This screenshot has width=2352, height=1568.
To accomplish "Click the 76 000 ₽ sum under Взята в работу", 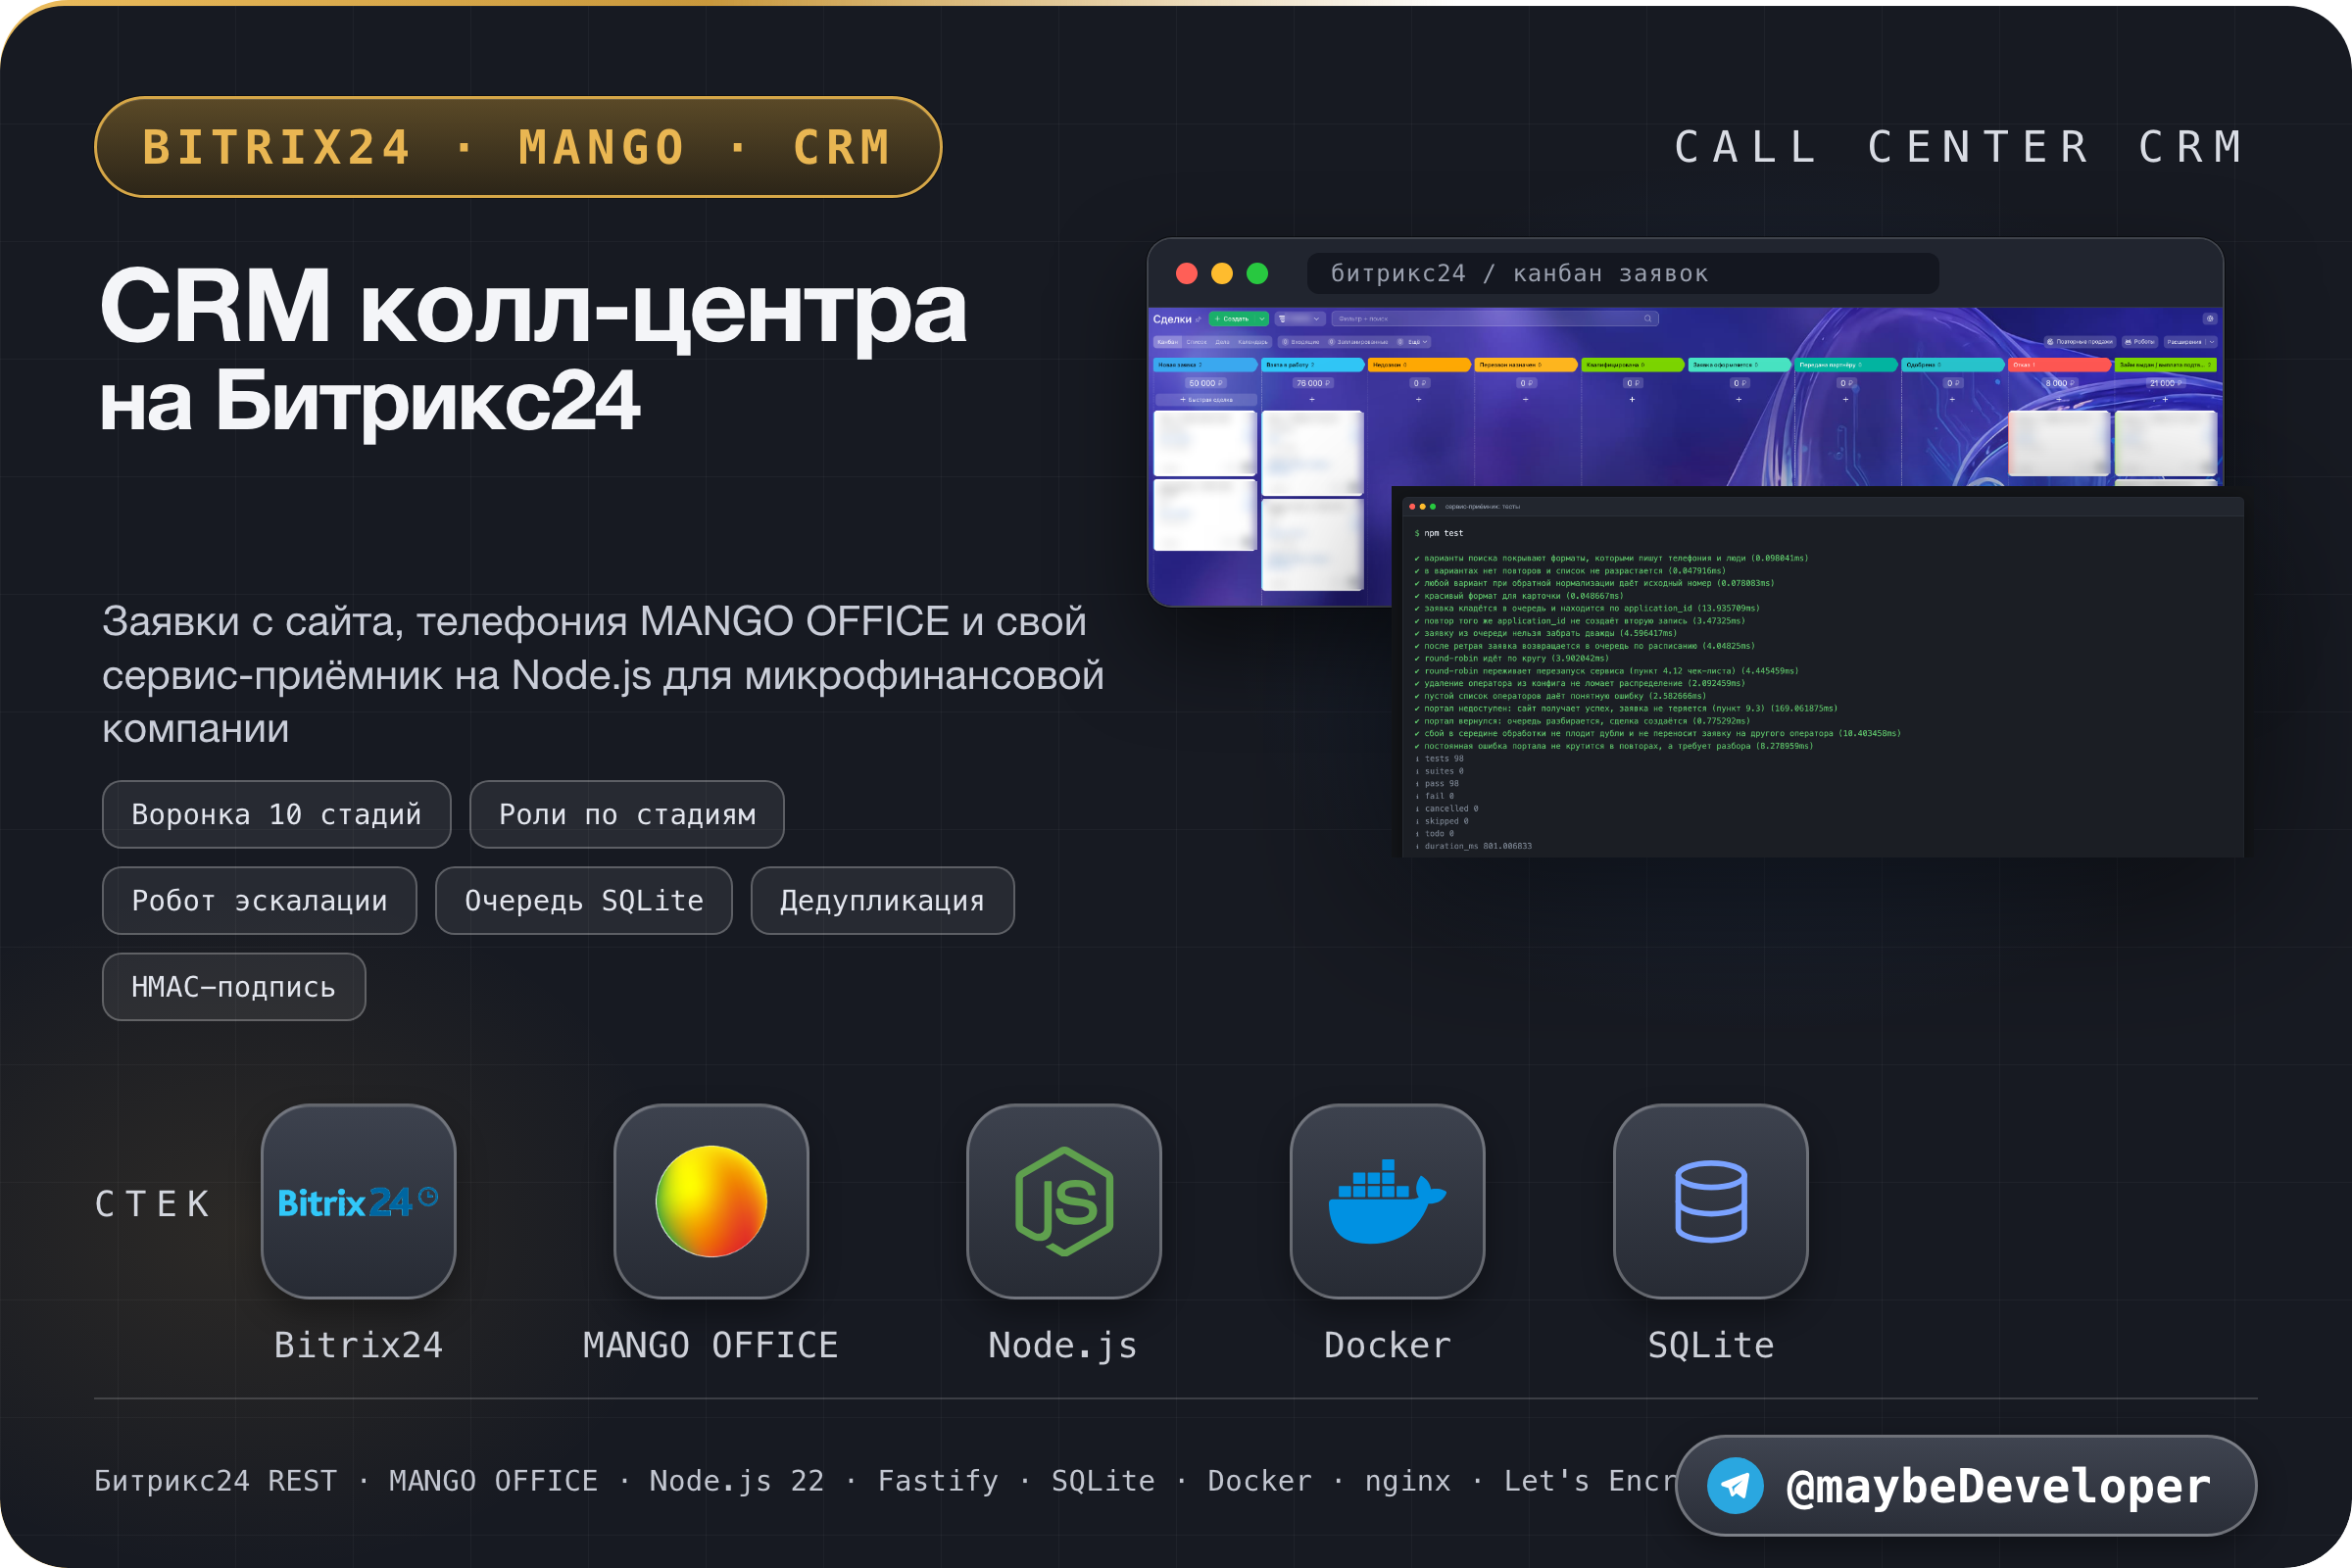I will [x=1313, y=383].
